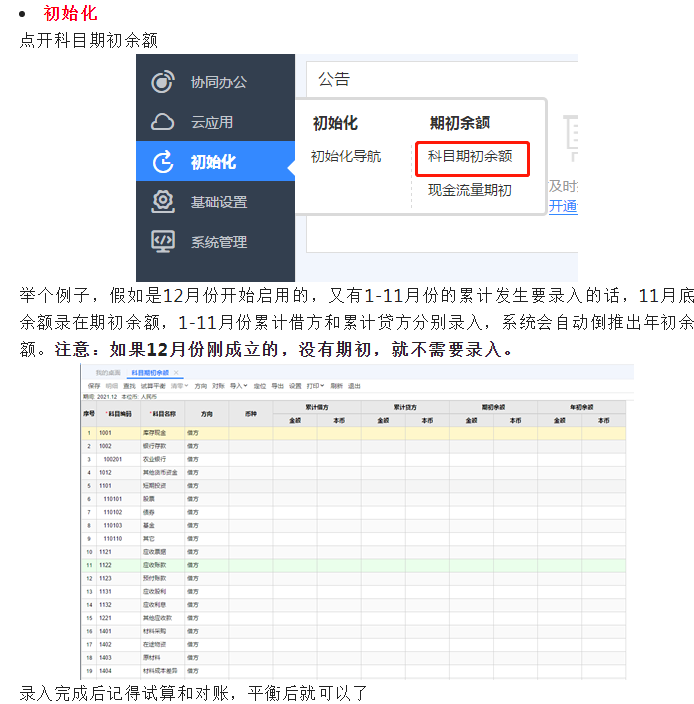Select account code cell 100201
Image resolution: width=694 pixels, height=704 pixels.
click(119, 459)
